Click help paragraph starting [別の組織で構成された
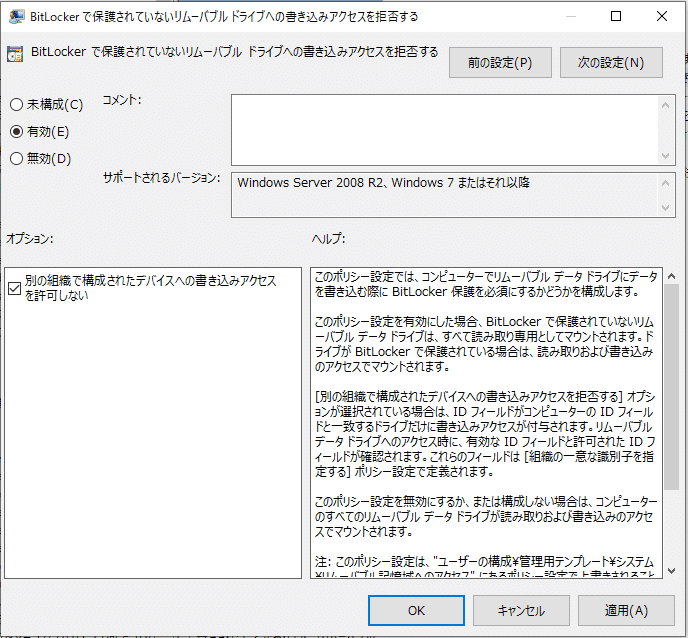This screenshot has height=638, width=688. 485,434
